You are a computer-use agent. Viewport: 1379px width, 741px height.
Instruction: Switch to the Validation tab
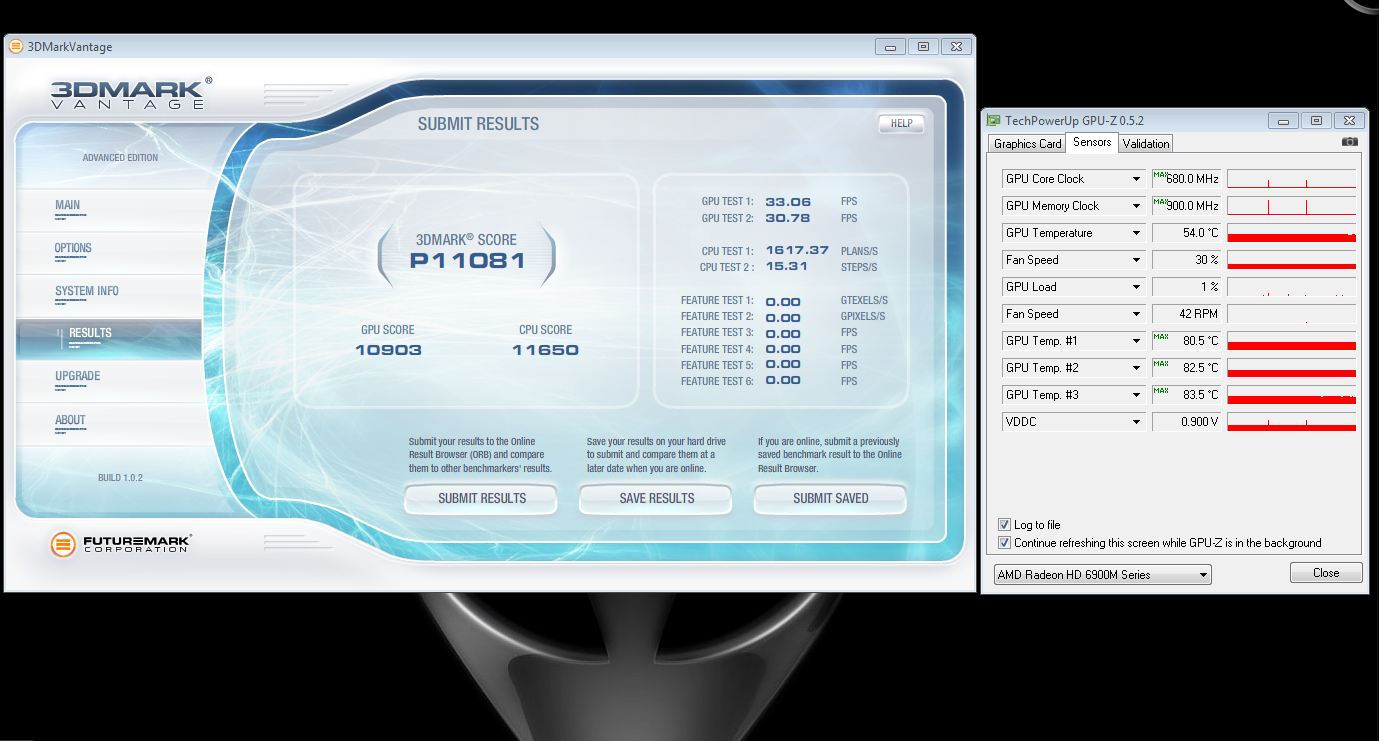point(1146,144)
